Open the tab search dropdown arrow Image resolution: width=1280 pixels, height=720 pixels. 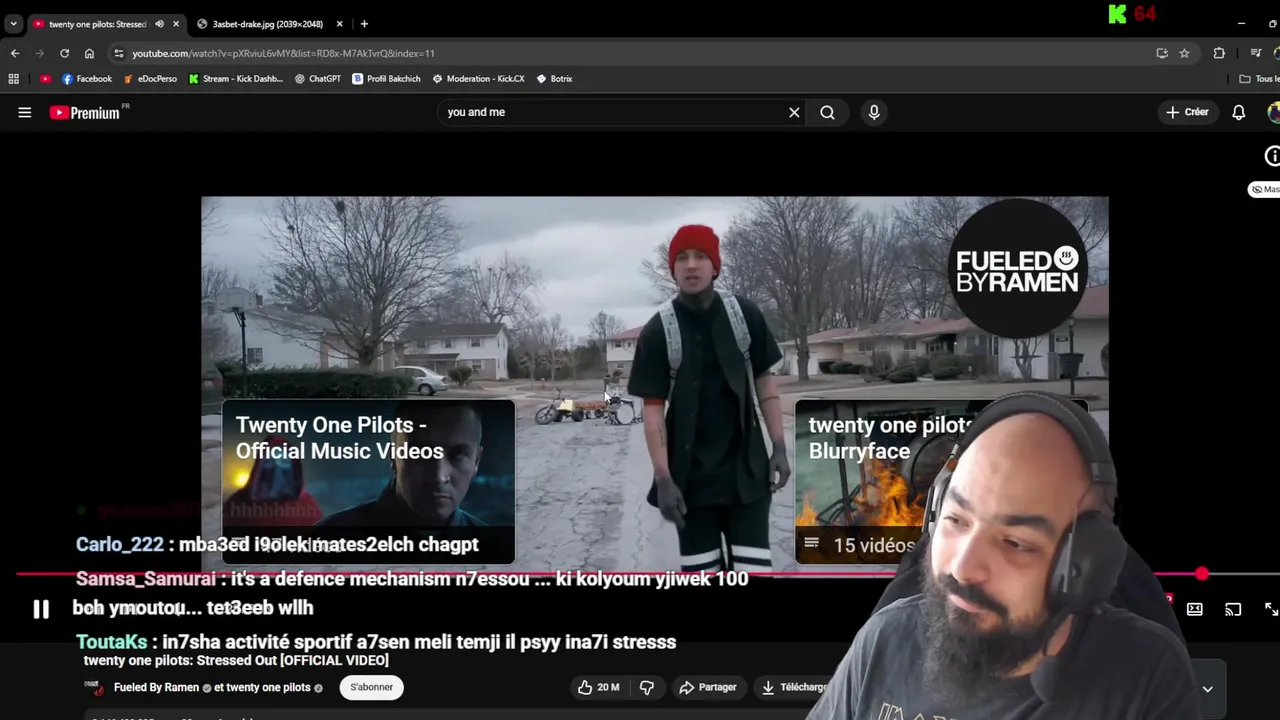[13, 24]
